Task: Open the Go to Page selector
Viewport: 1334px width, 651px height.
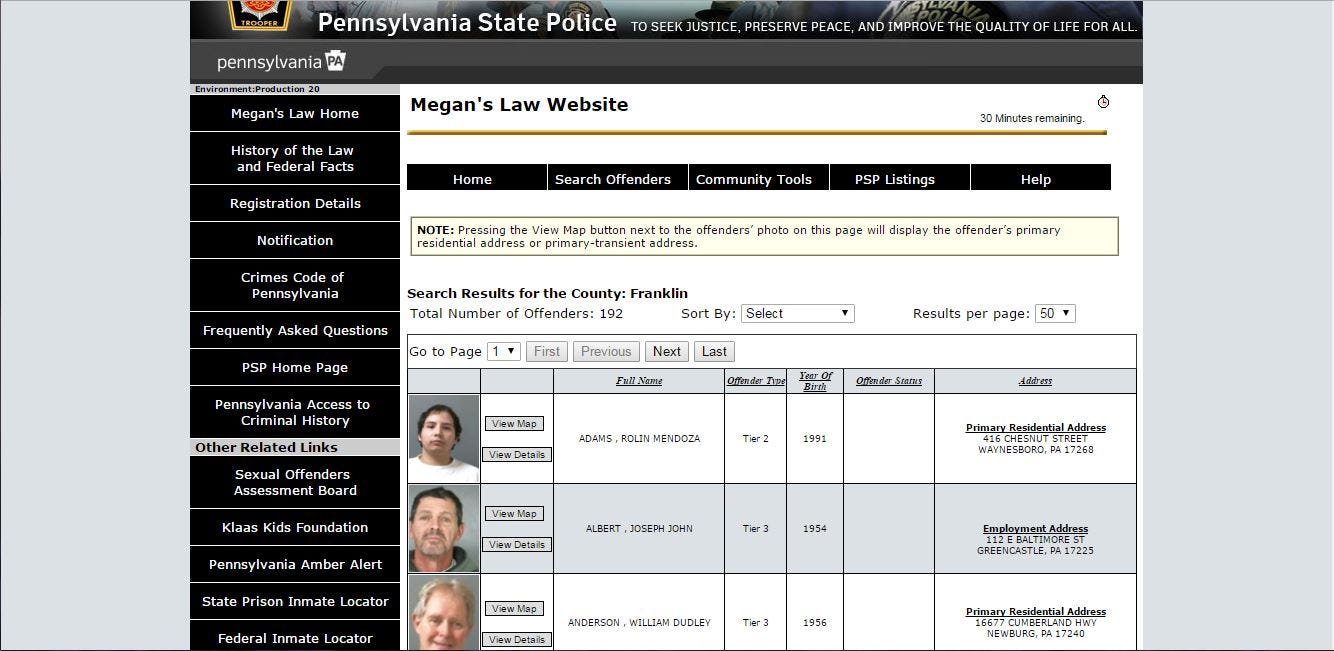Action: tap(504, 351)
